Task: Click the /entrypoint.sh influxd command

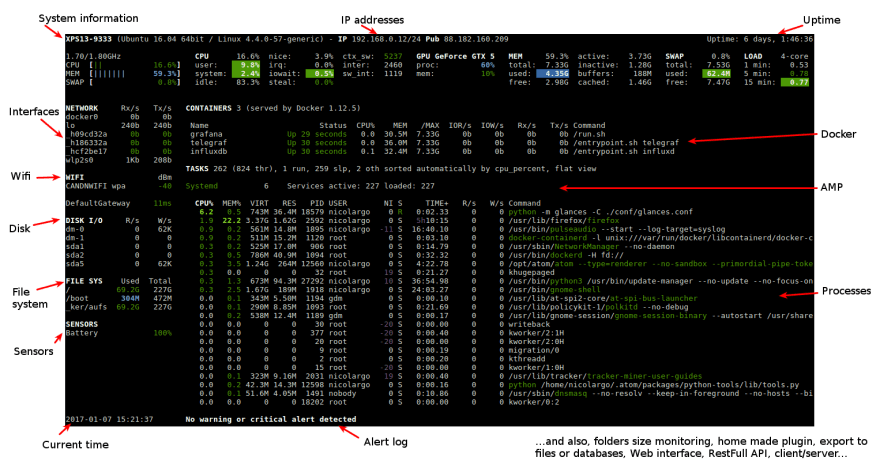Action: (x=624, y=152)
